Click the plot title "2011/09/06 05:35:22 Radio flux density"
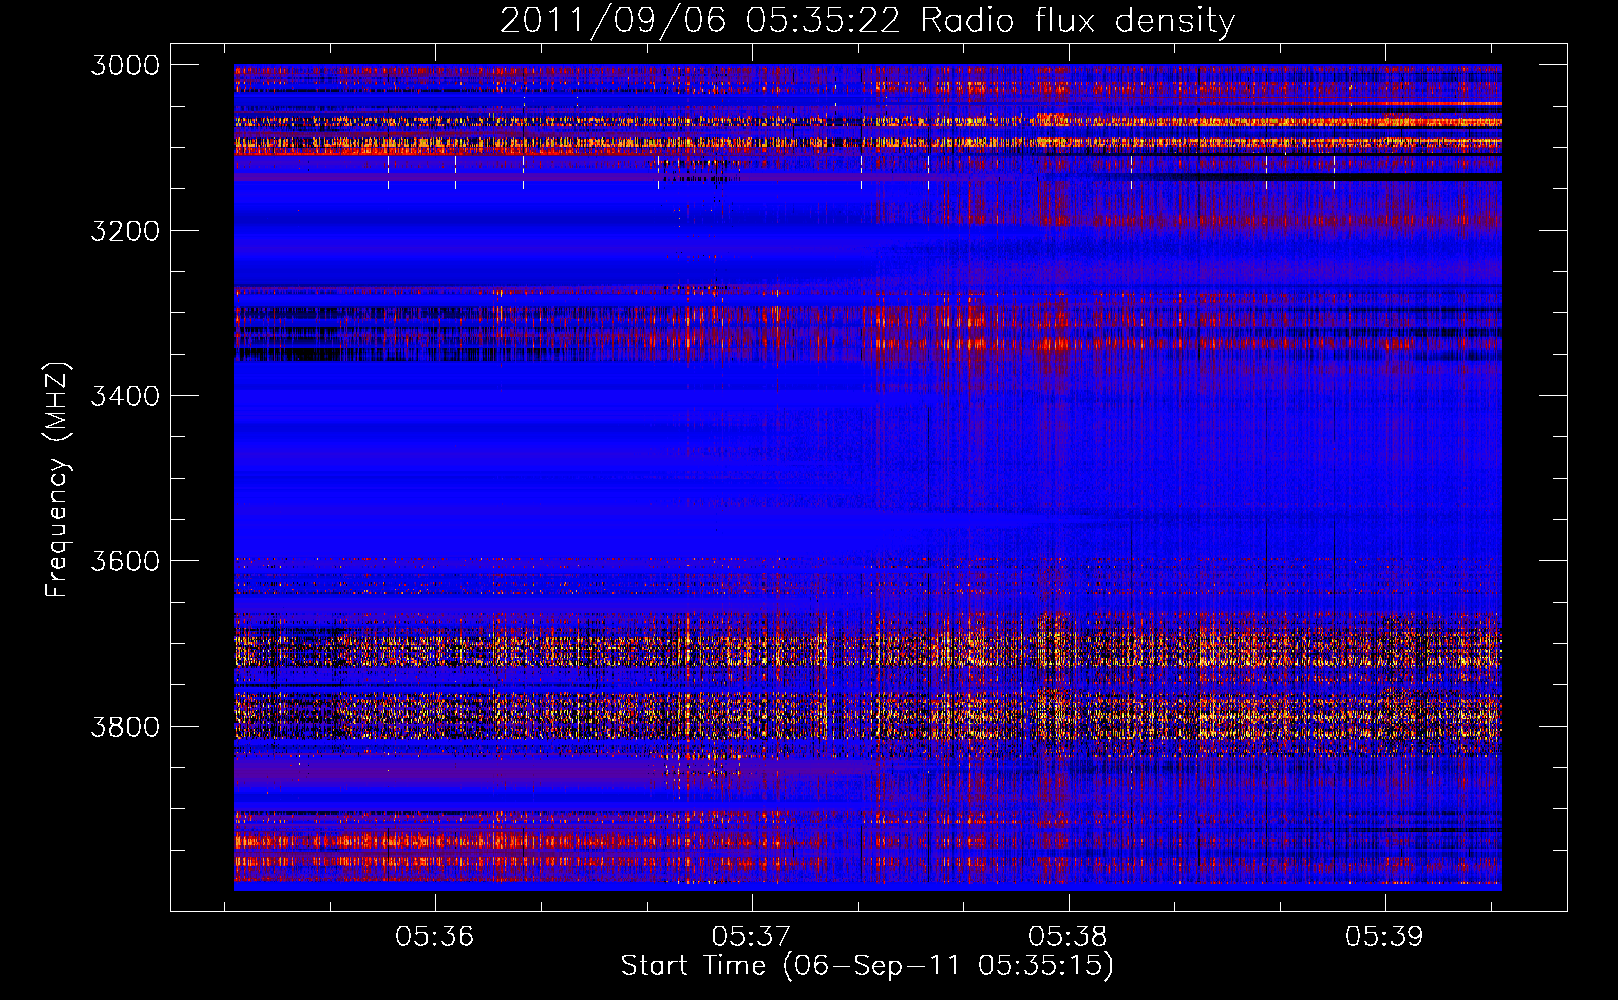Image resolution: width=1618 pixels, height=1000 pixels. click(867, 21)
